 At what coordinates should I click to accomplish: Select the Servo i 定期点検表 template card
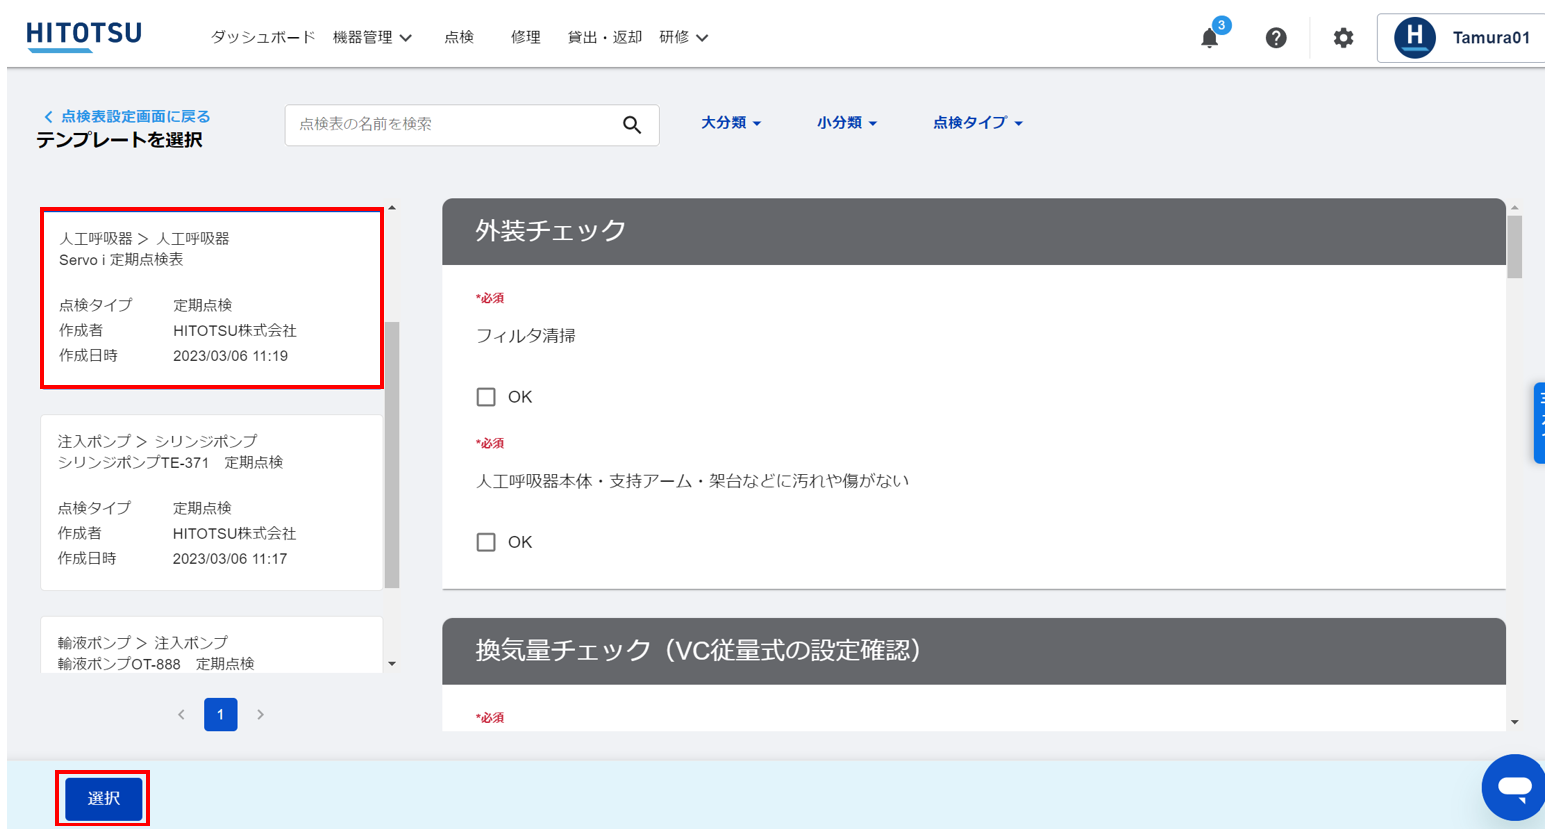[212, 298]
